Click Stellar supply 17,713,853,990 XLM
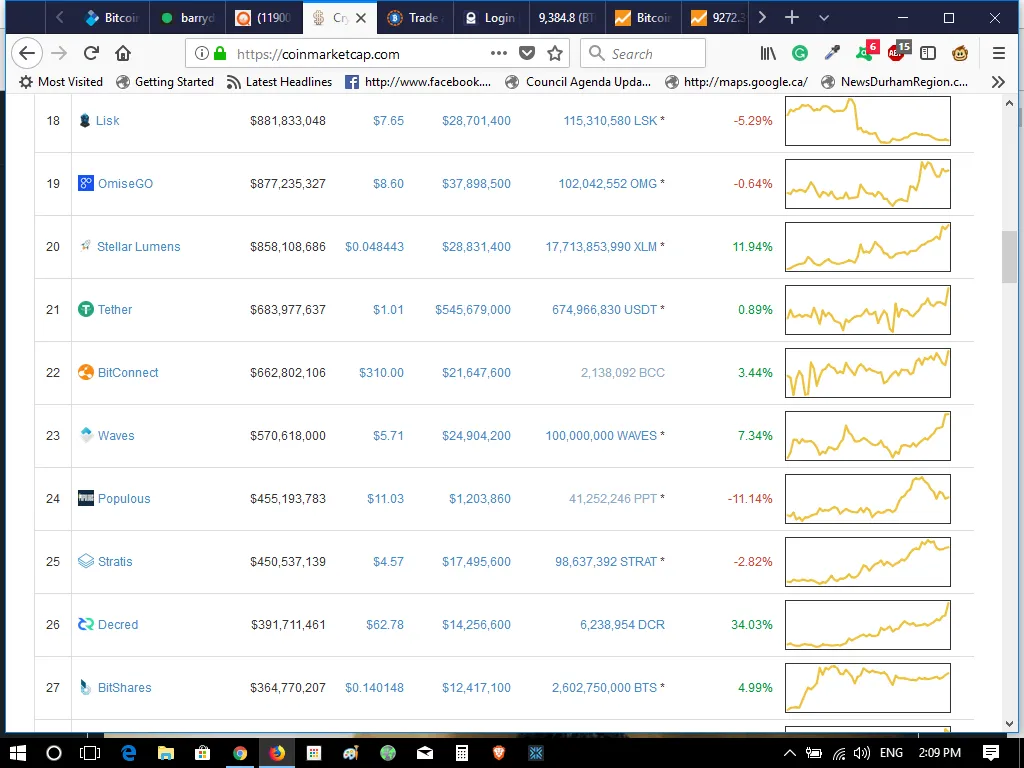 [x=601, y=247]
